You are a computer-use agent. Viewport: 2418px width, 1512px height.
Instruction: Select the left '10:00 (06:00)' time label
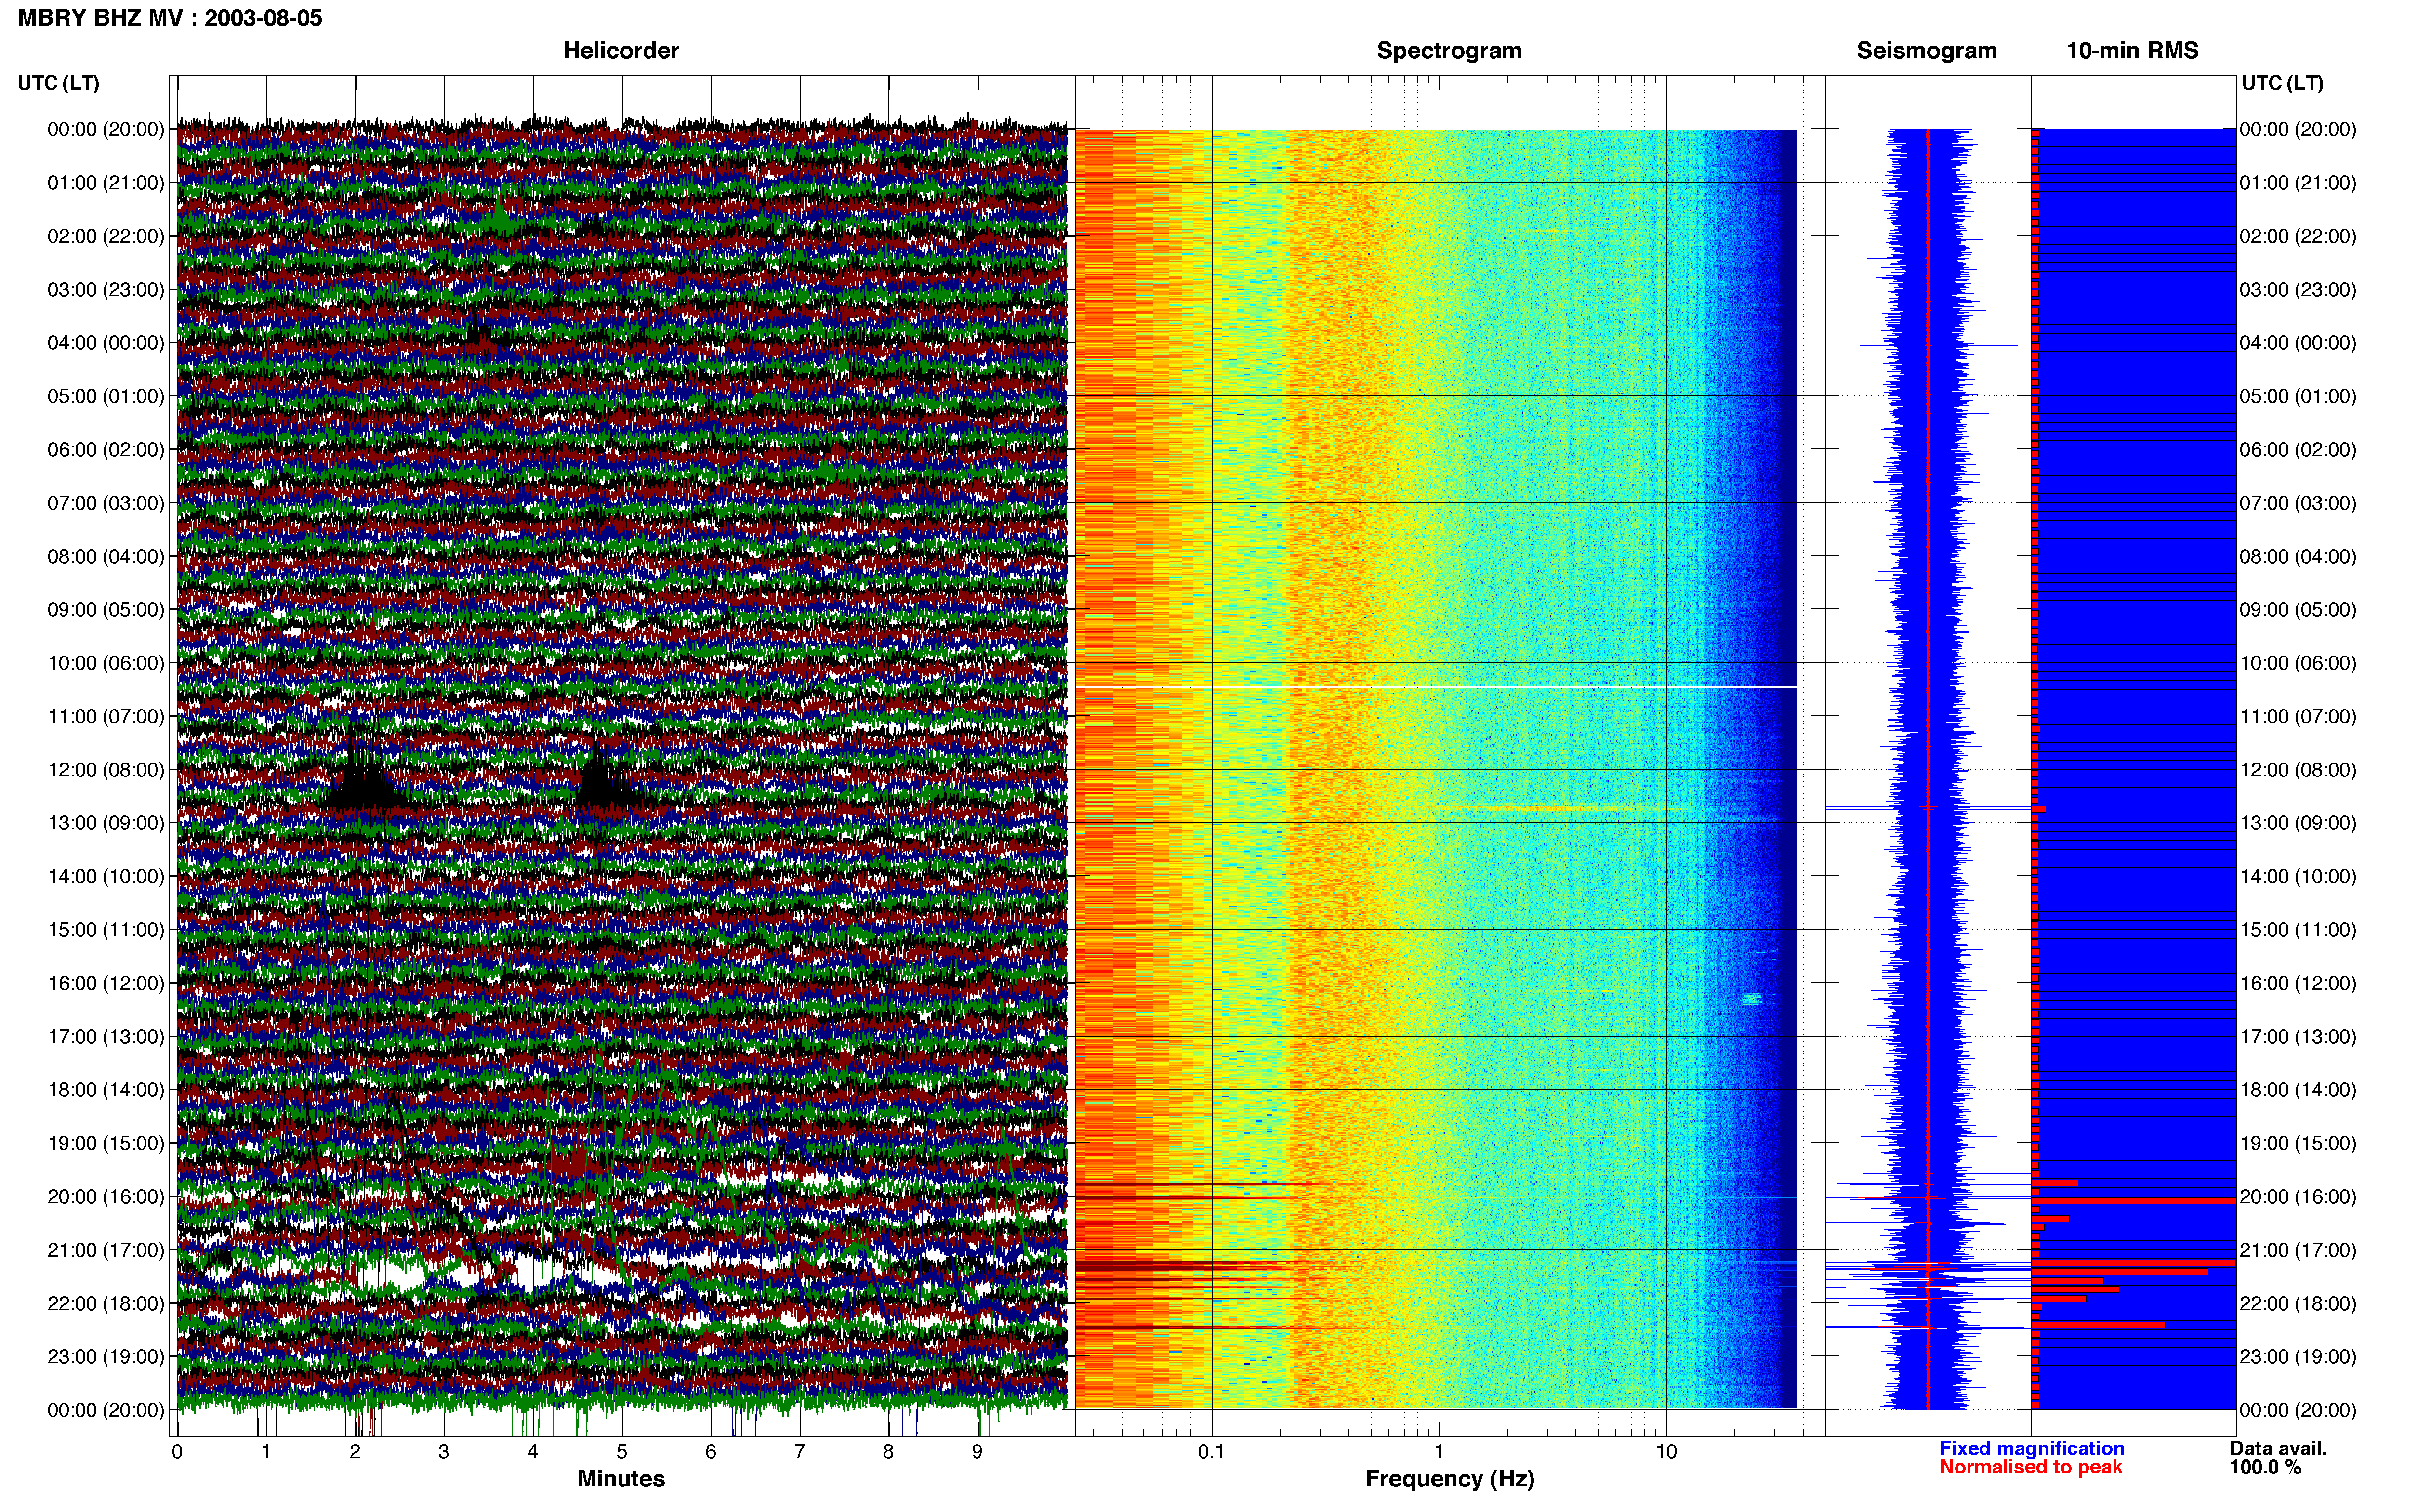click(x=106, y=663)
